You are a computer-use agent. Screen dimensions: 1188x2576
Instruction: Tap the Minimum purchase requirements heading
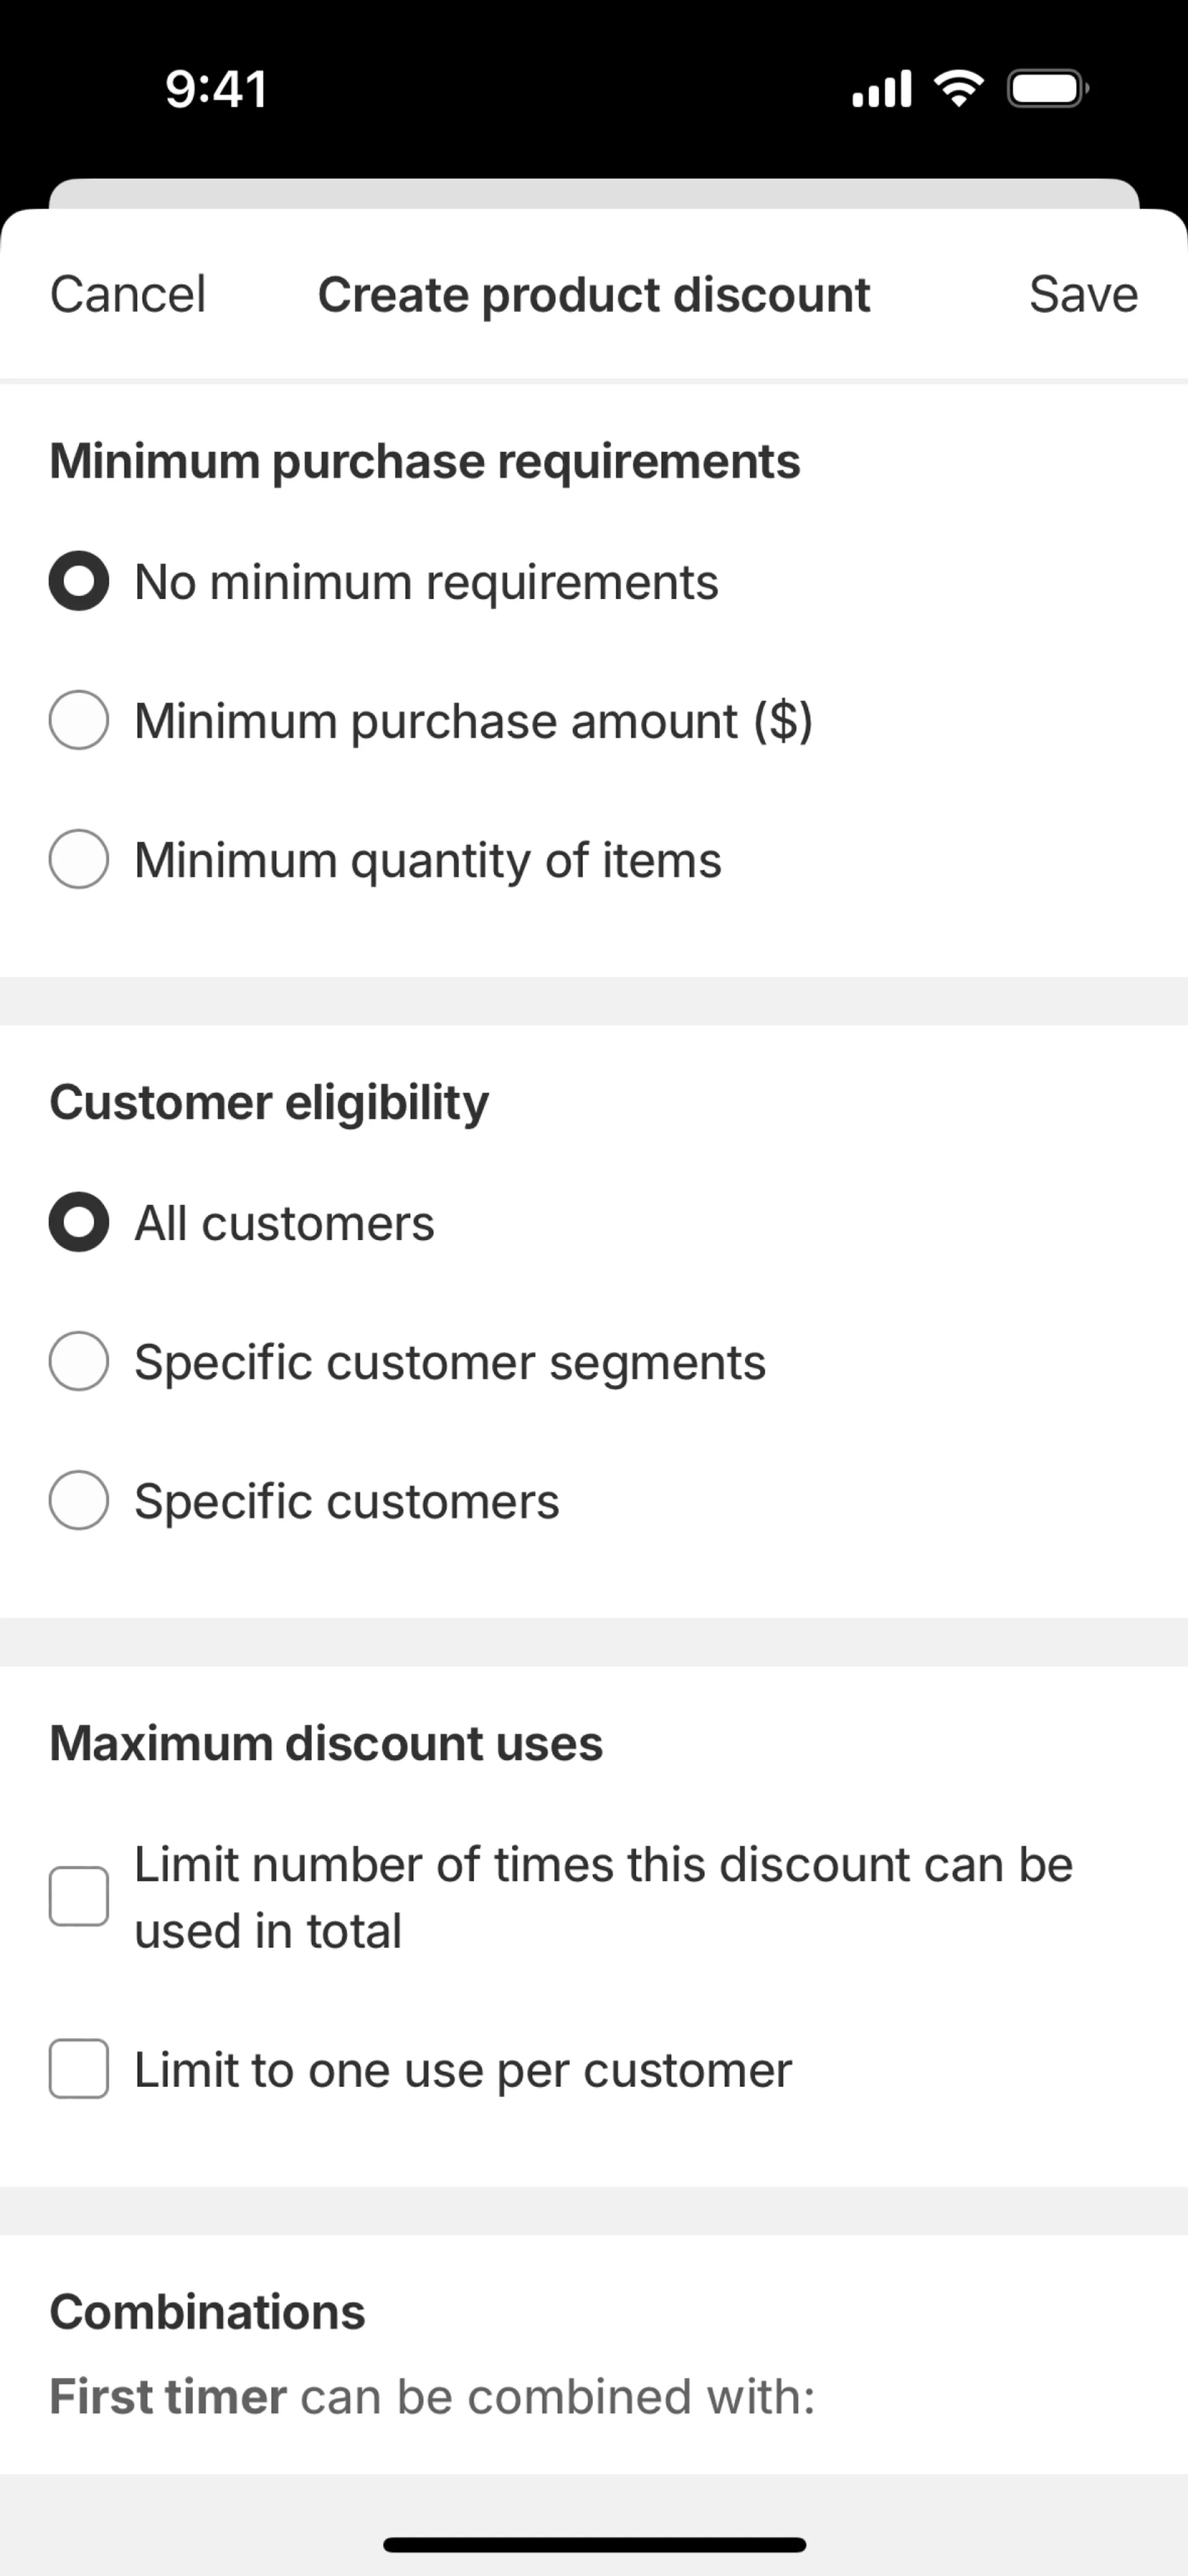click(425, 462)
